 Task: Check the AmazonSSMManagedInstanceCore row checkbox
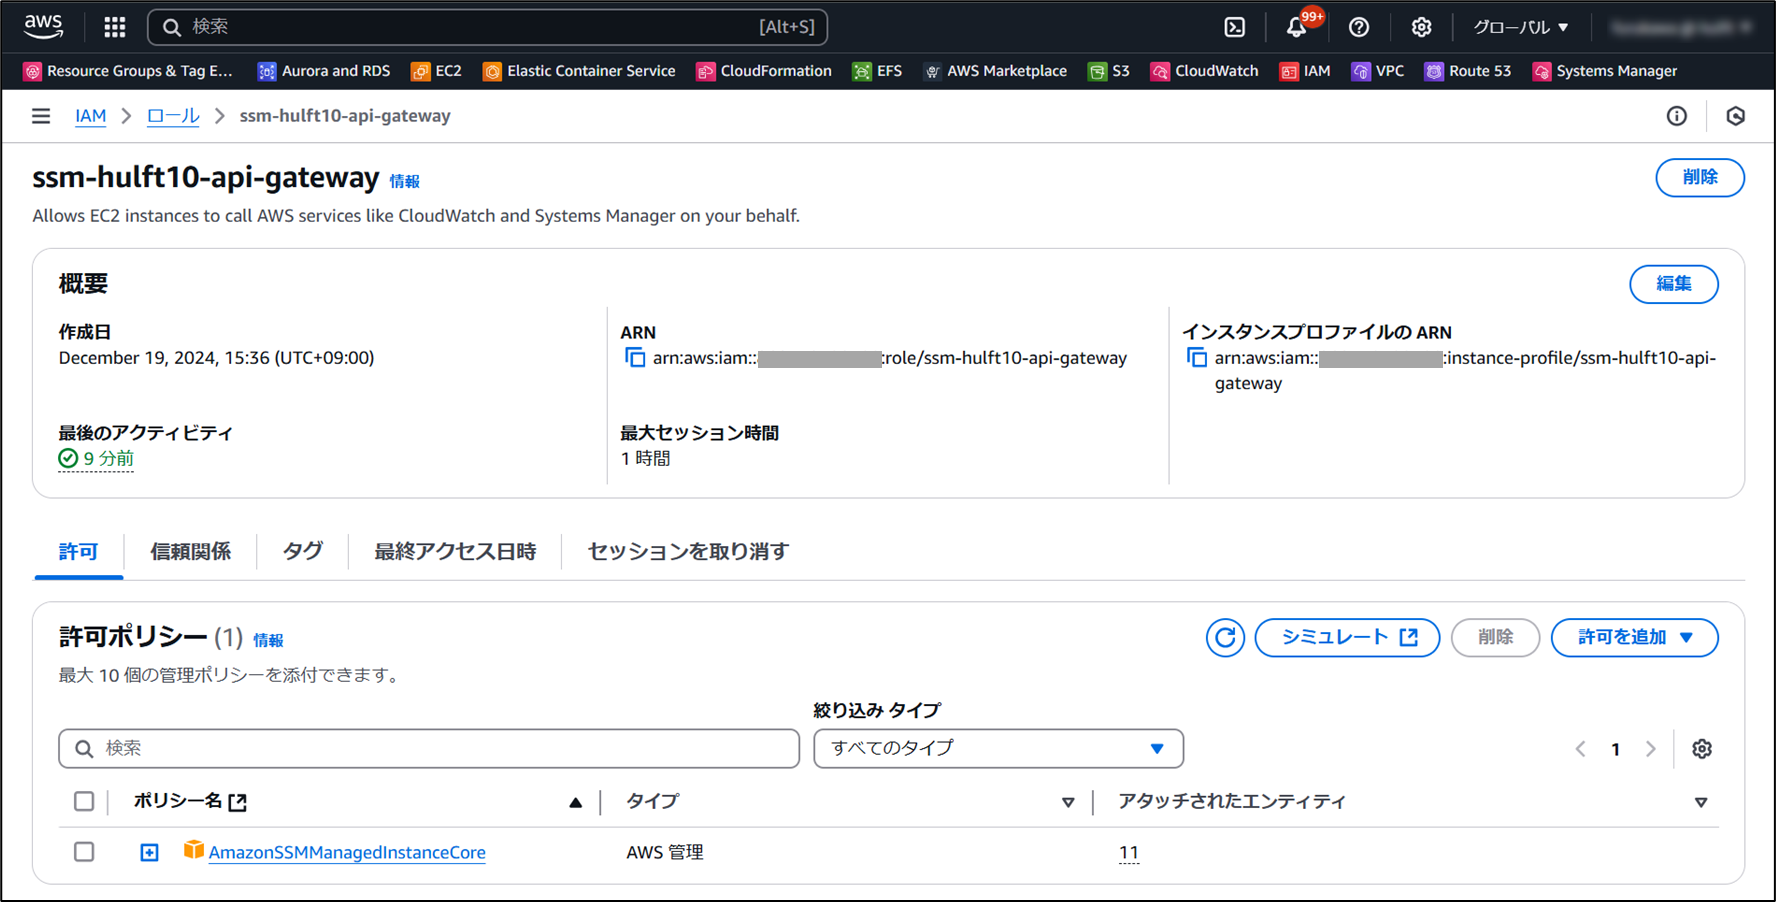tap(84, 852)
